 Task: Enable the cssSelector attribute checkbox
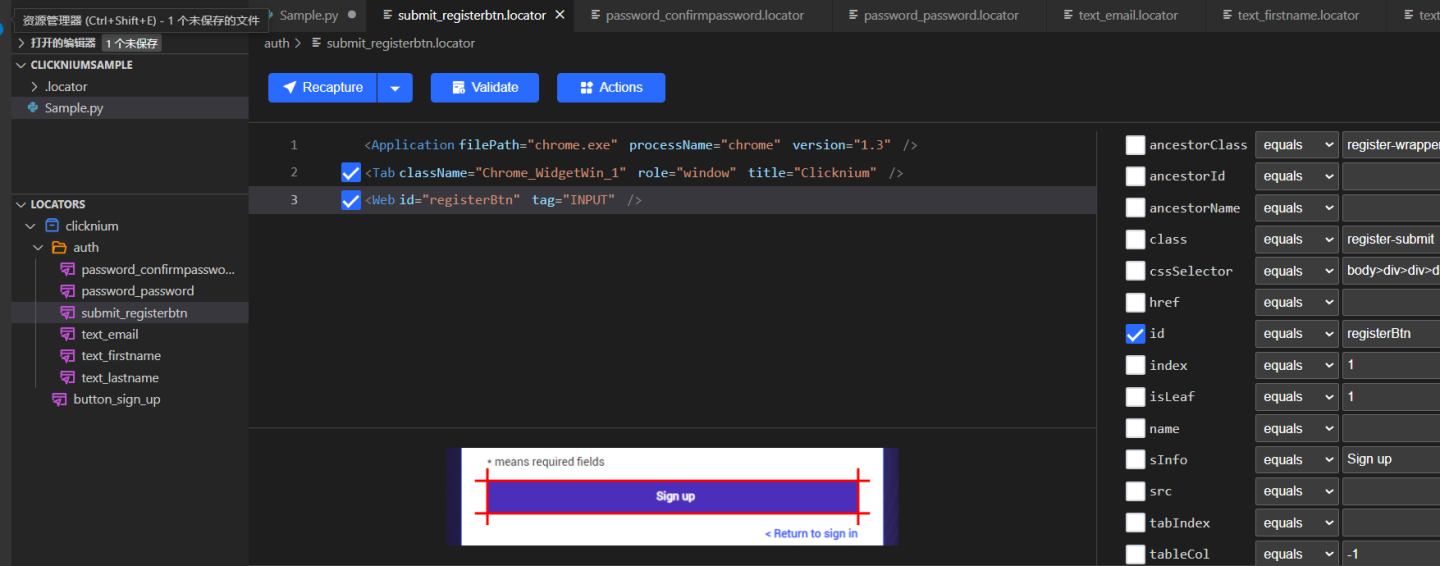[1135, 271]
